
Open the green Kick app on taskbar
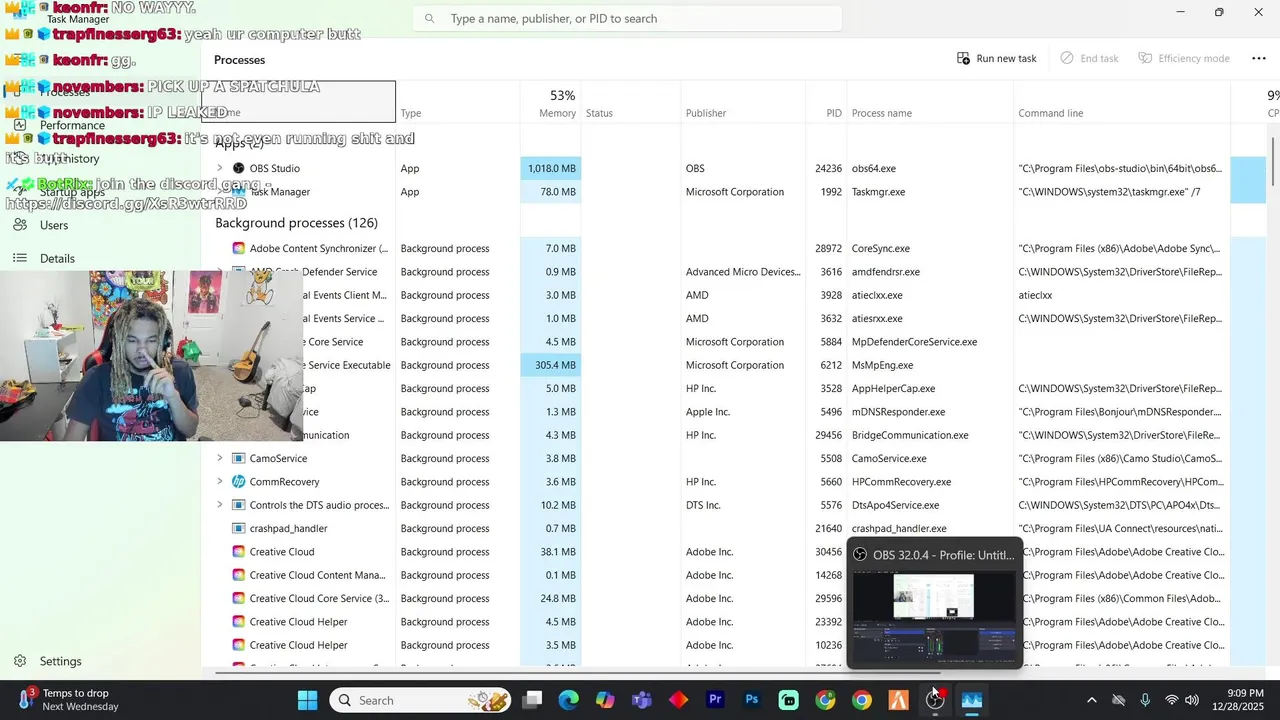click(788, 700)
